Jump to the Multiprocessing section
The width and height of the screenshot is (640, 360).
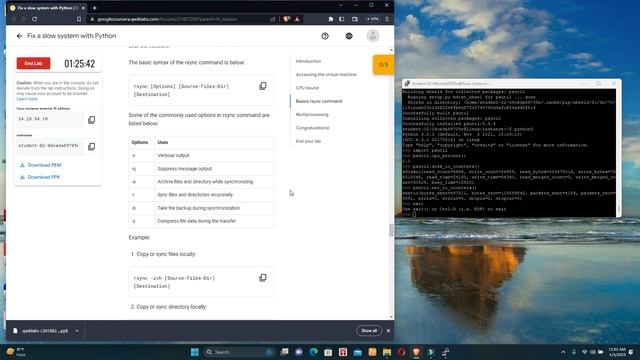tap(312, 115)
